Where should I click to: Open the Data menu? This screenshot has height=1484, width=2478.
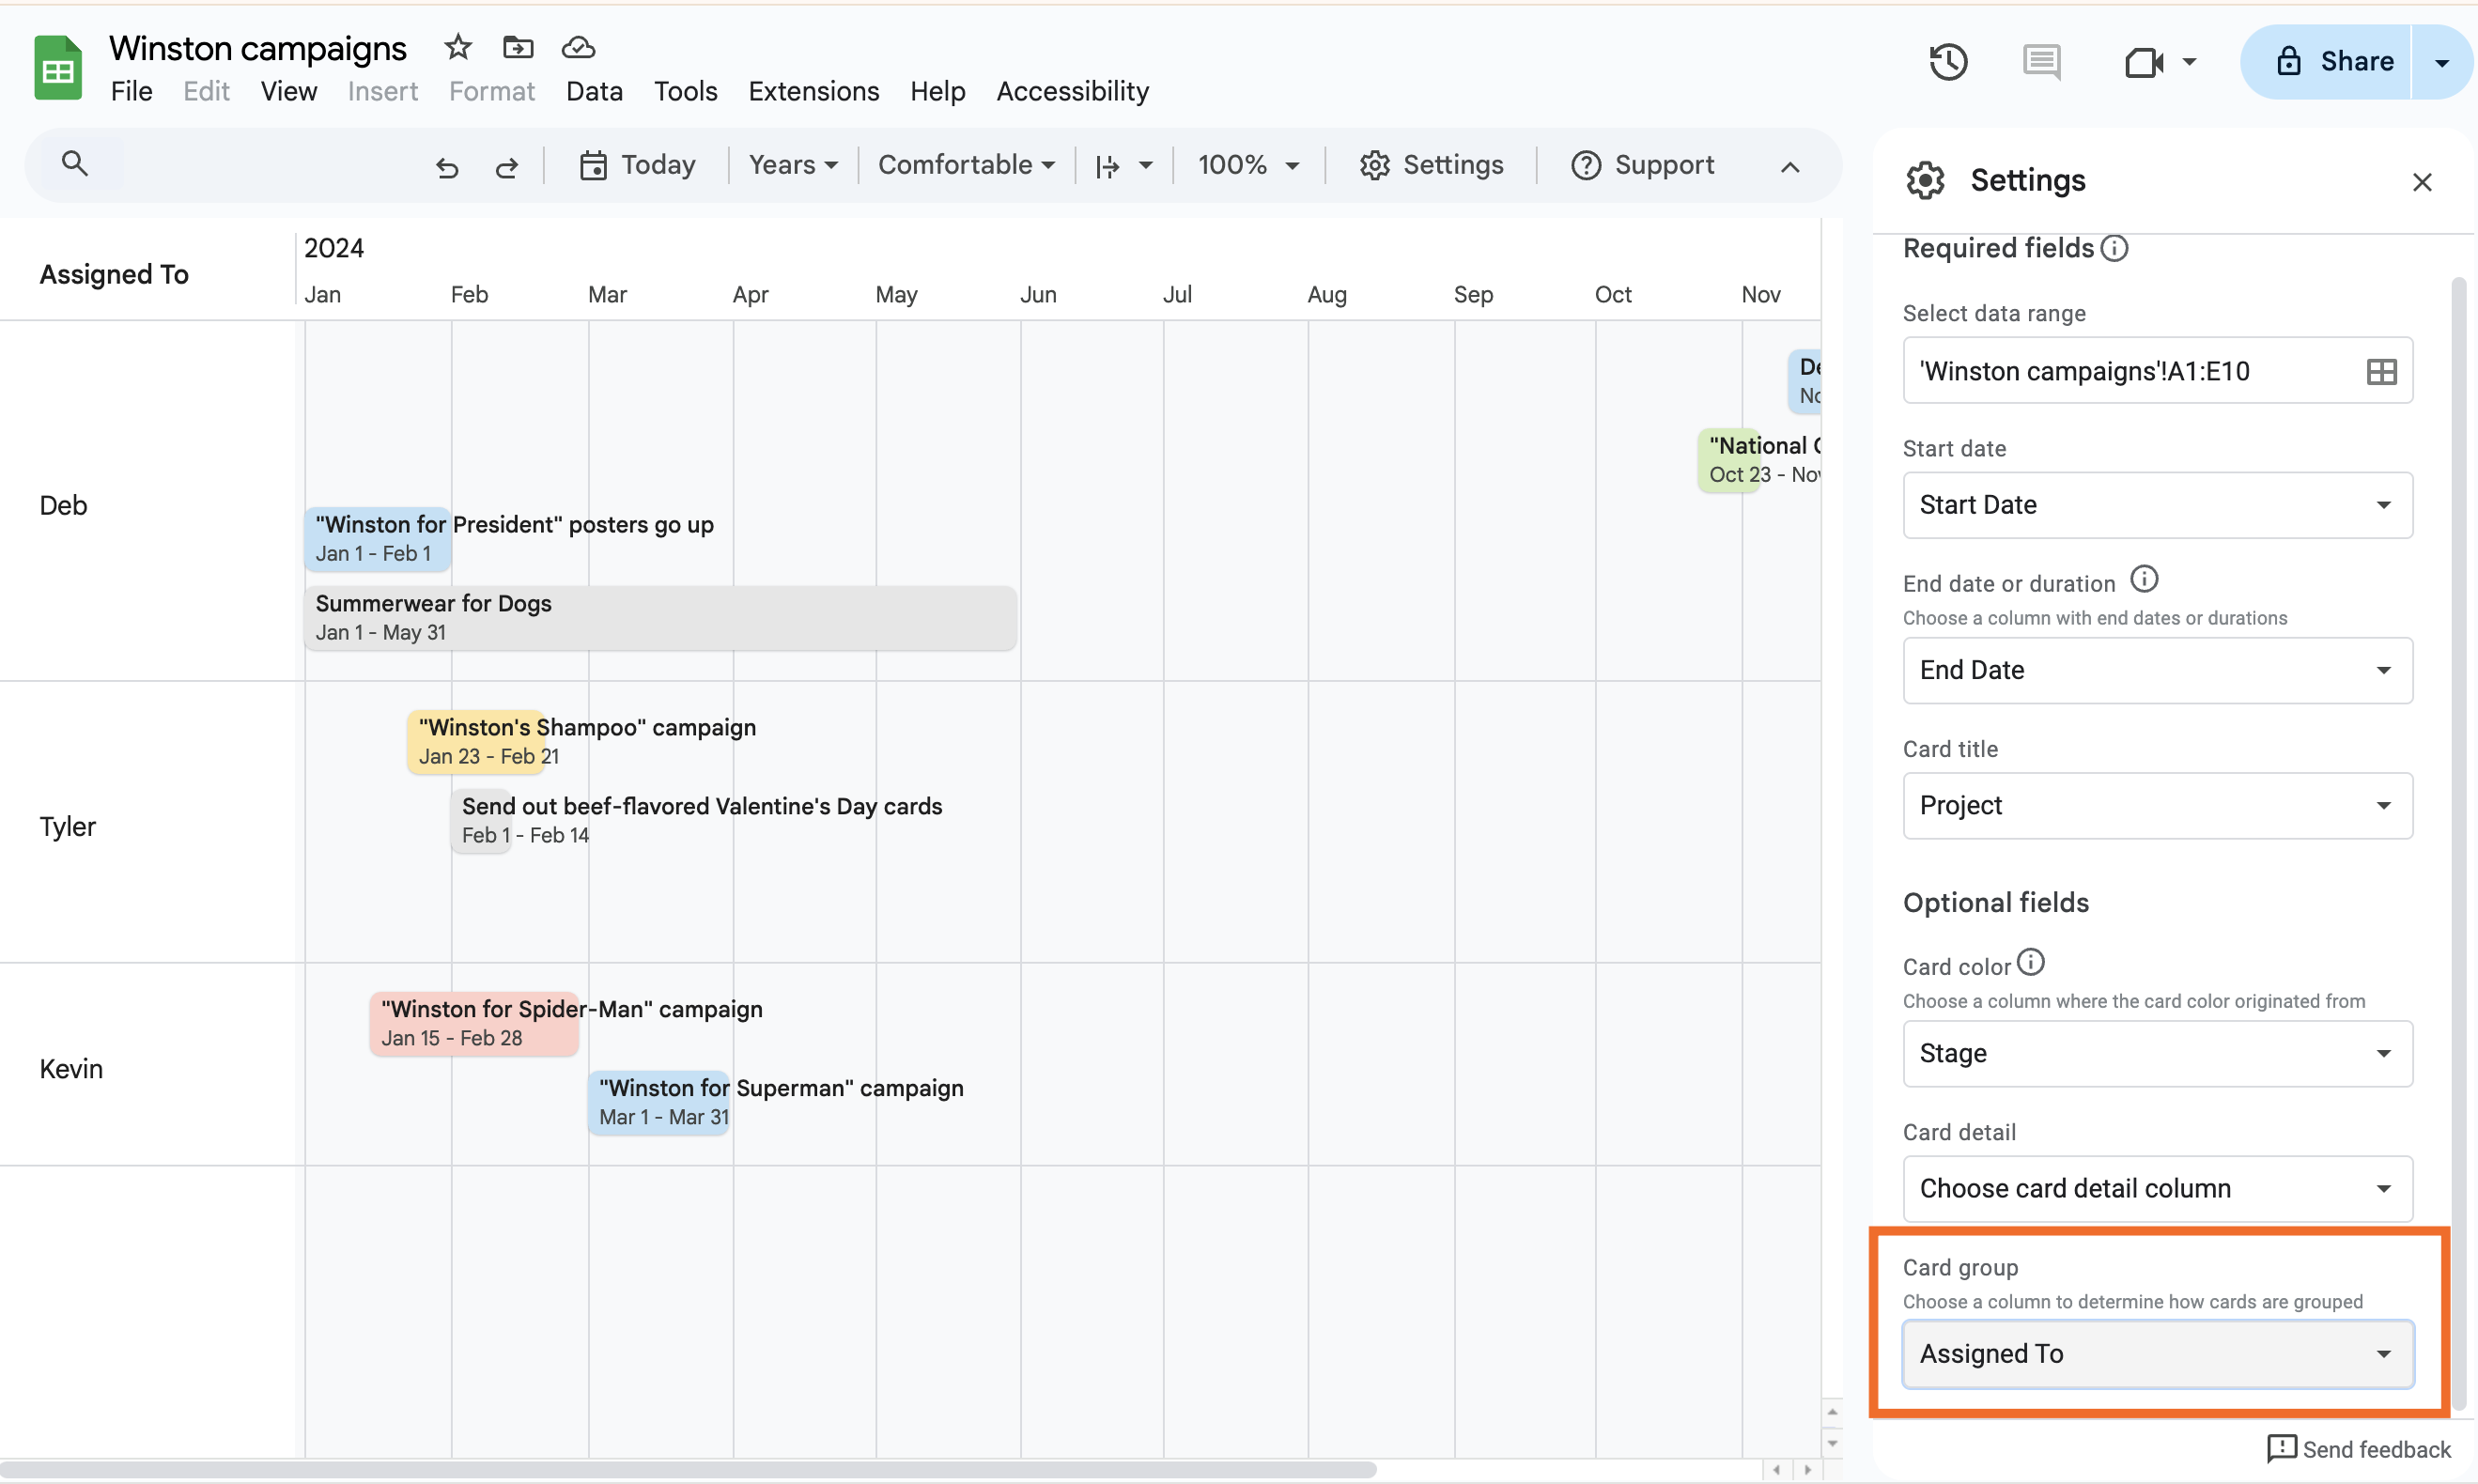coord(594,91)
